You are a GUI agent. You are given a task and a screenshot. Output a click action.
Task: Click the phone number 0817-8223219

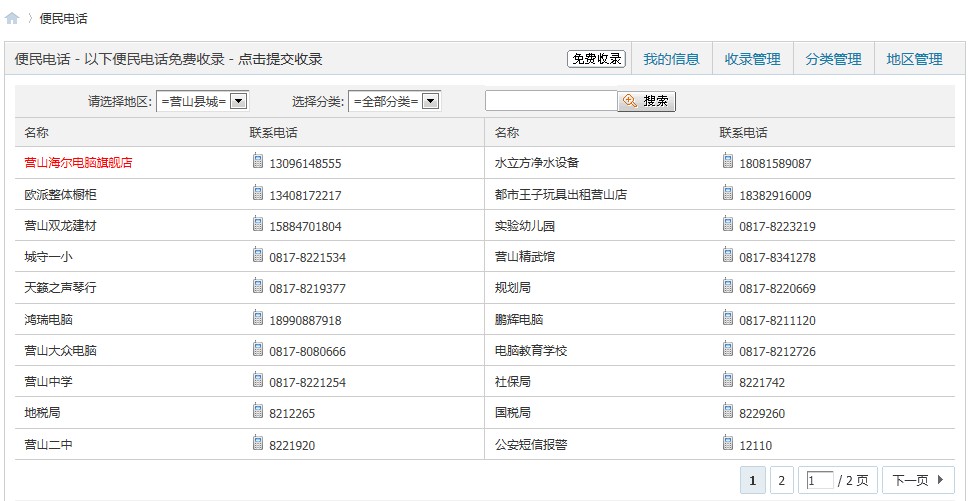pyautogui.click(x=777, y=227)
